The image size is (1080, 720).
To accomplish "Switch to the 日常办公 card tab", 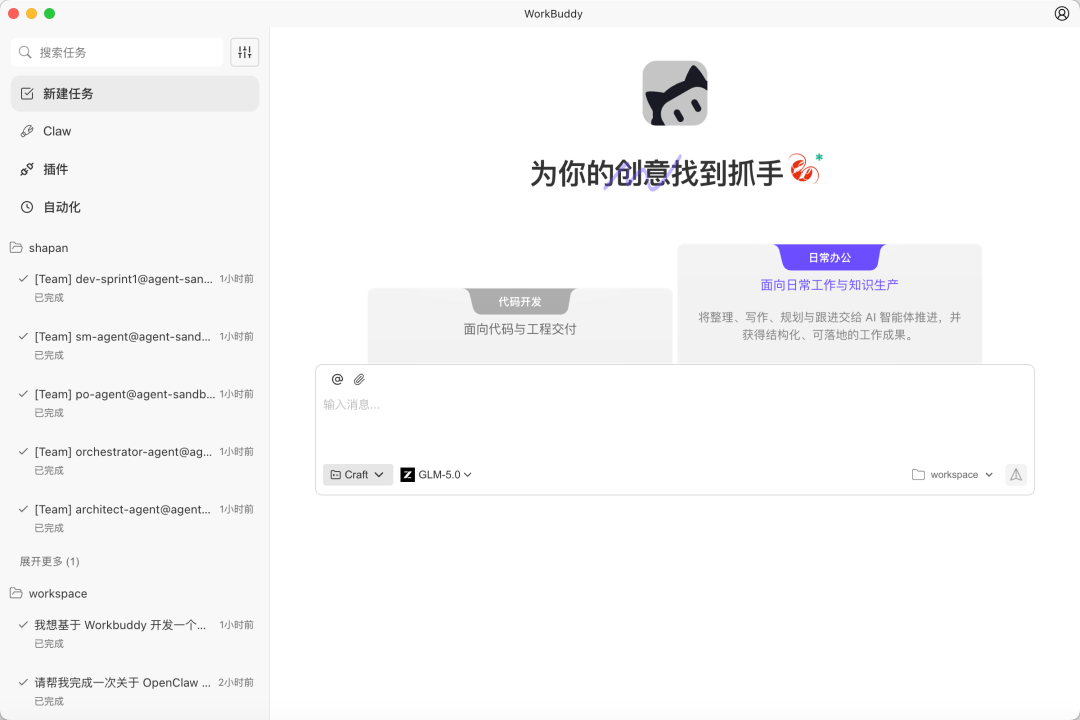I will [x=830, y=257].
